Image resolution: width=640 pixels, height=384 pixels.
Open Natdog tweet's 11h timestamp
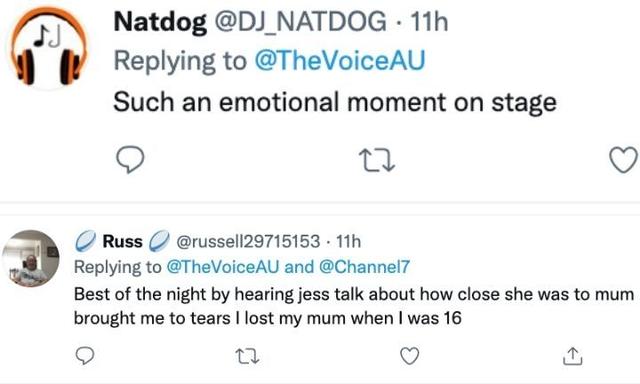[429, 21]
